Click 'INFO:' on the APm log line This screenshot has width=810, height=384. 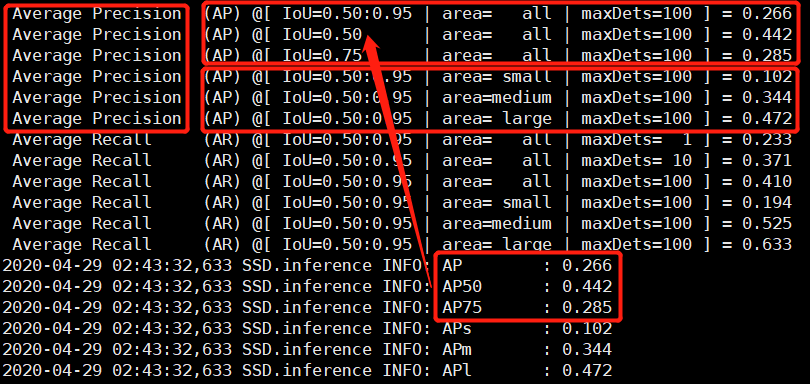click(x=407, y=349)
